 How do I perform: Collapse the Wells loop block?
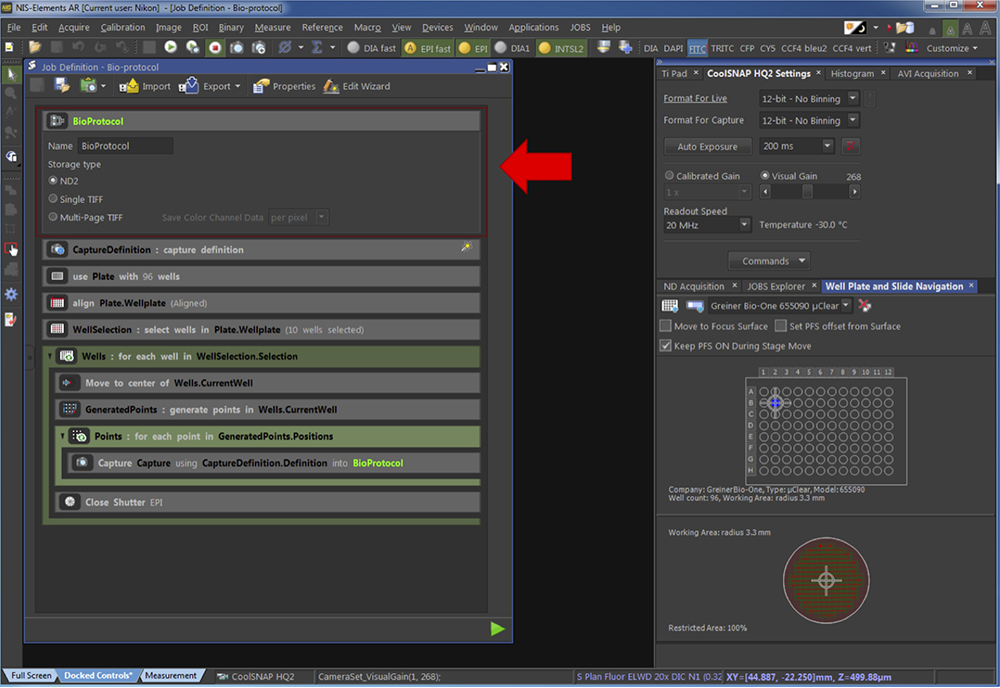pos(50,356)
